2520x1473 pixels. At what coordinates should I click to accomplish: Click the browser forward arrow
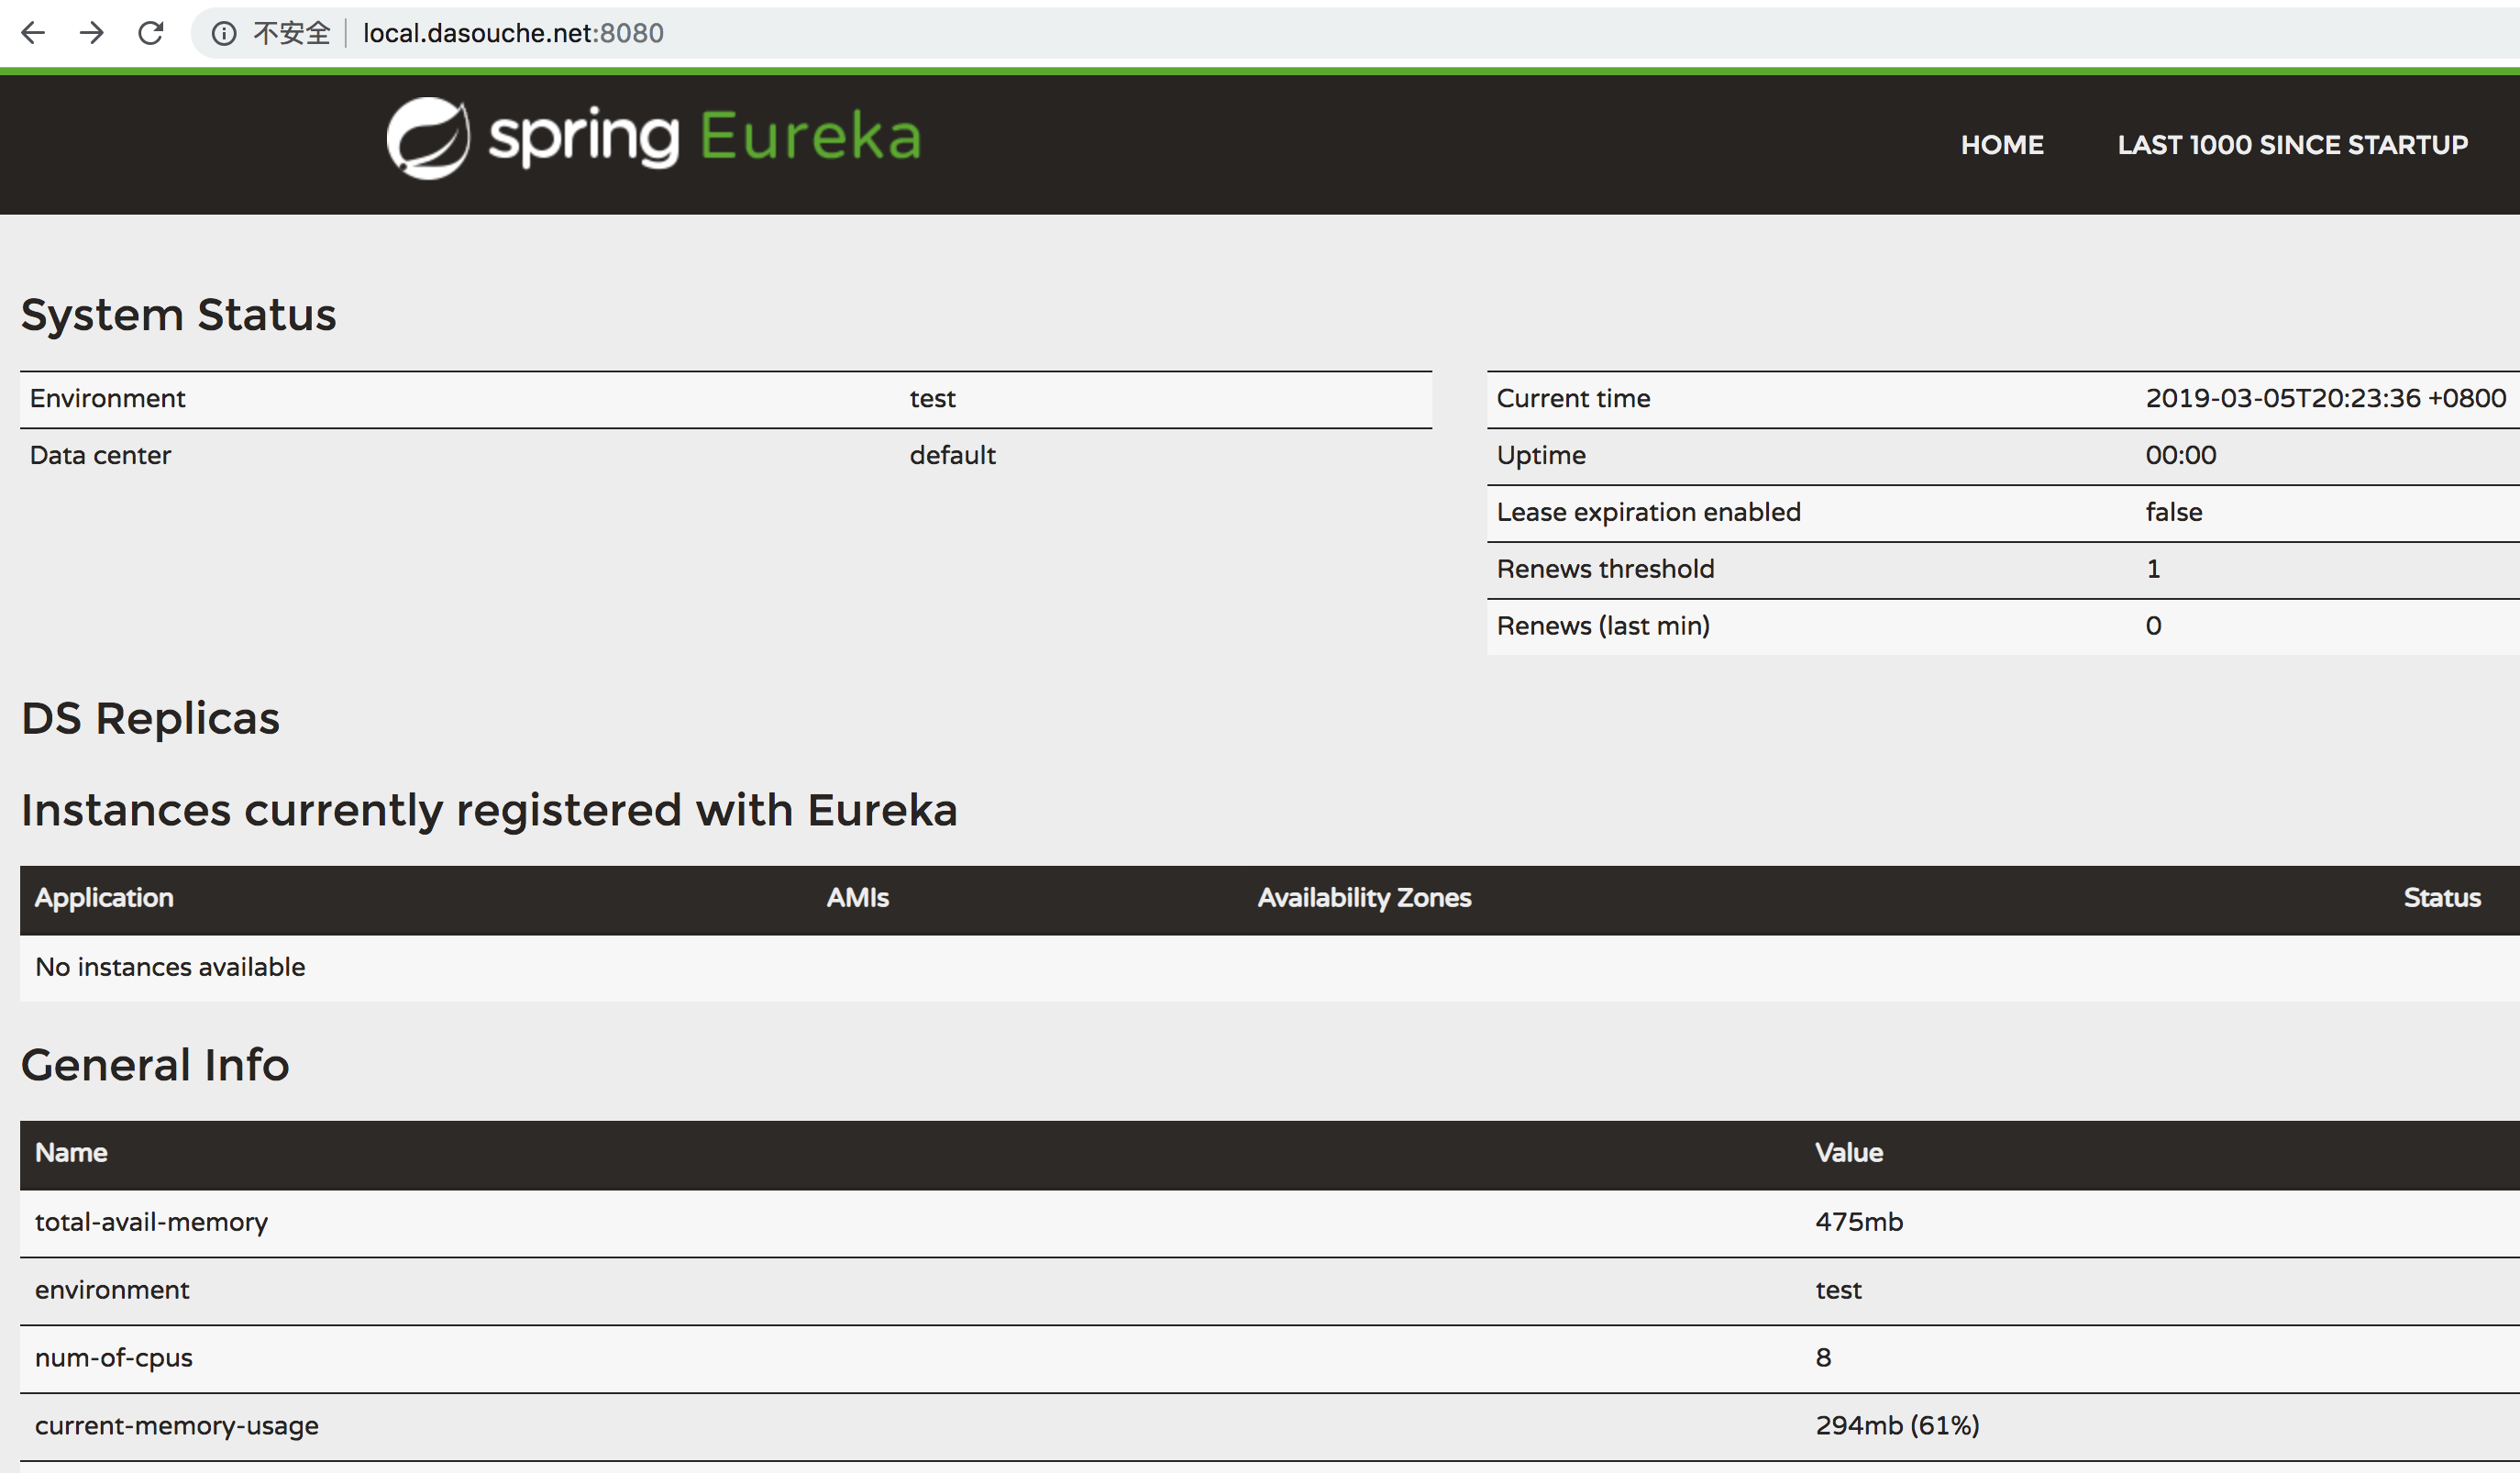(x=92, y=33)
